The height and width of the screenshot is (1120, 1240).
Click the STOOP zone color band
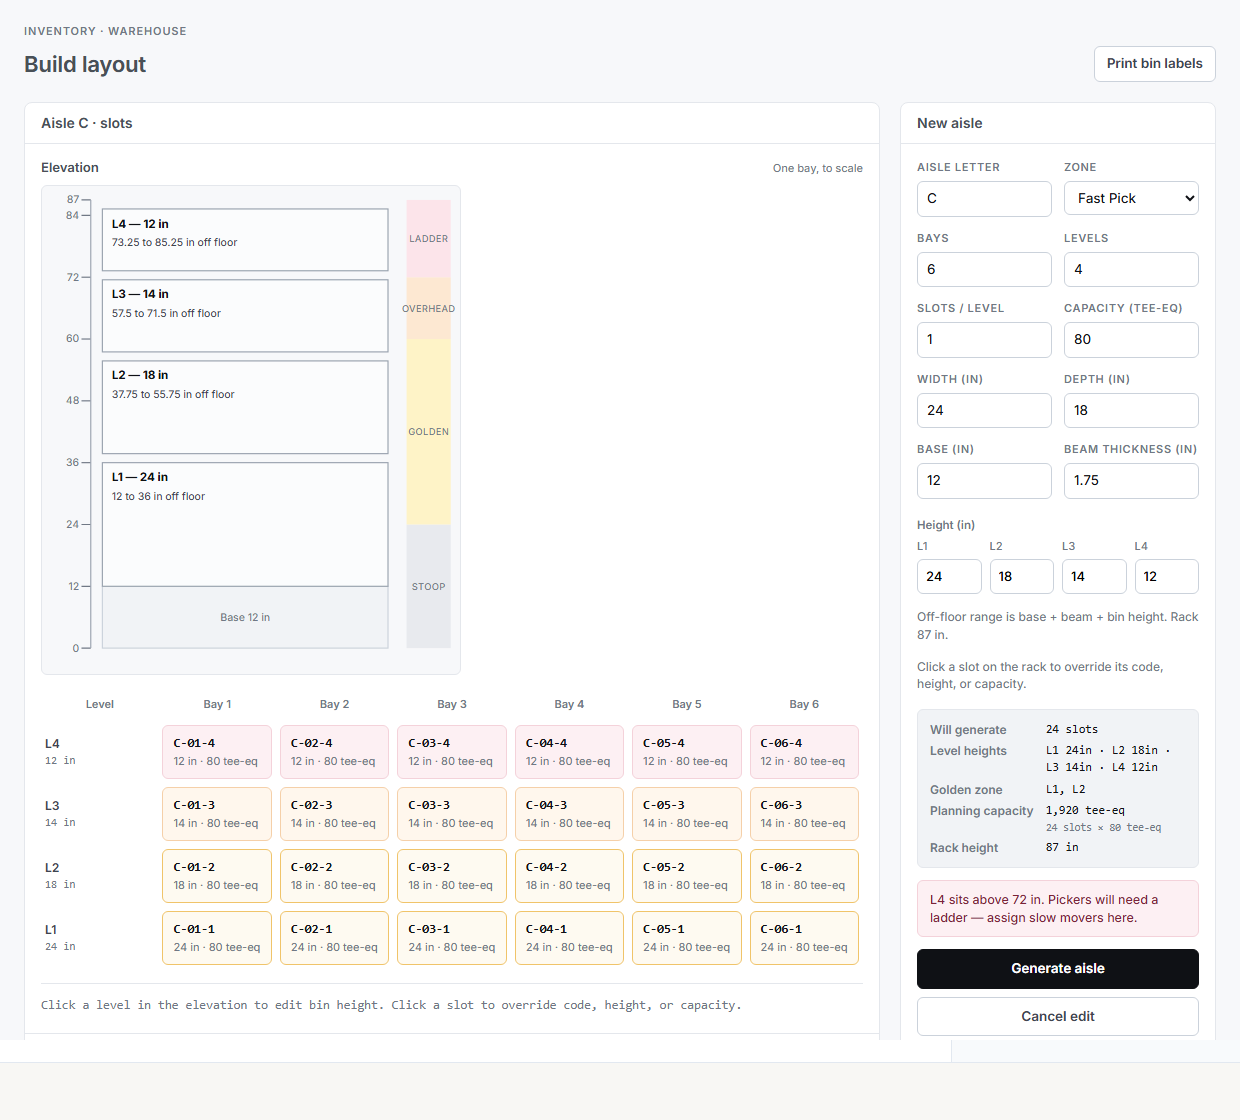[x=429, y=586]
